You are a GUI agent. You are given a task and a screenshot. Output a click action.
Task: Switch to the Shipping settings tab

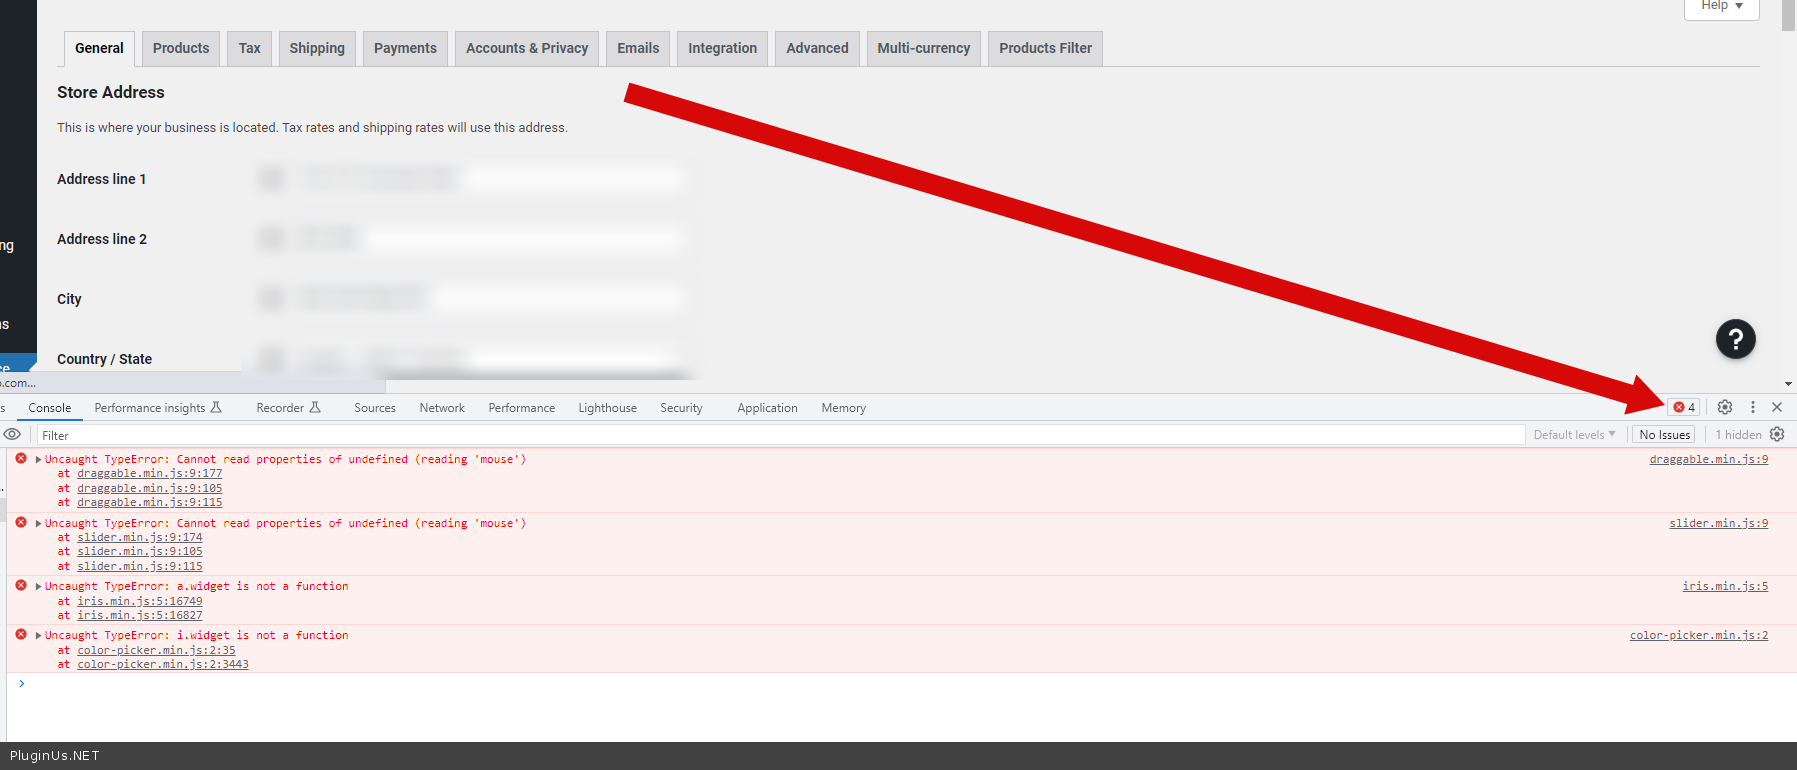(x=317, y=48)
